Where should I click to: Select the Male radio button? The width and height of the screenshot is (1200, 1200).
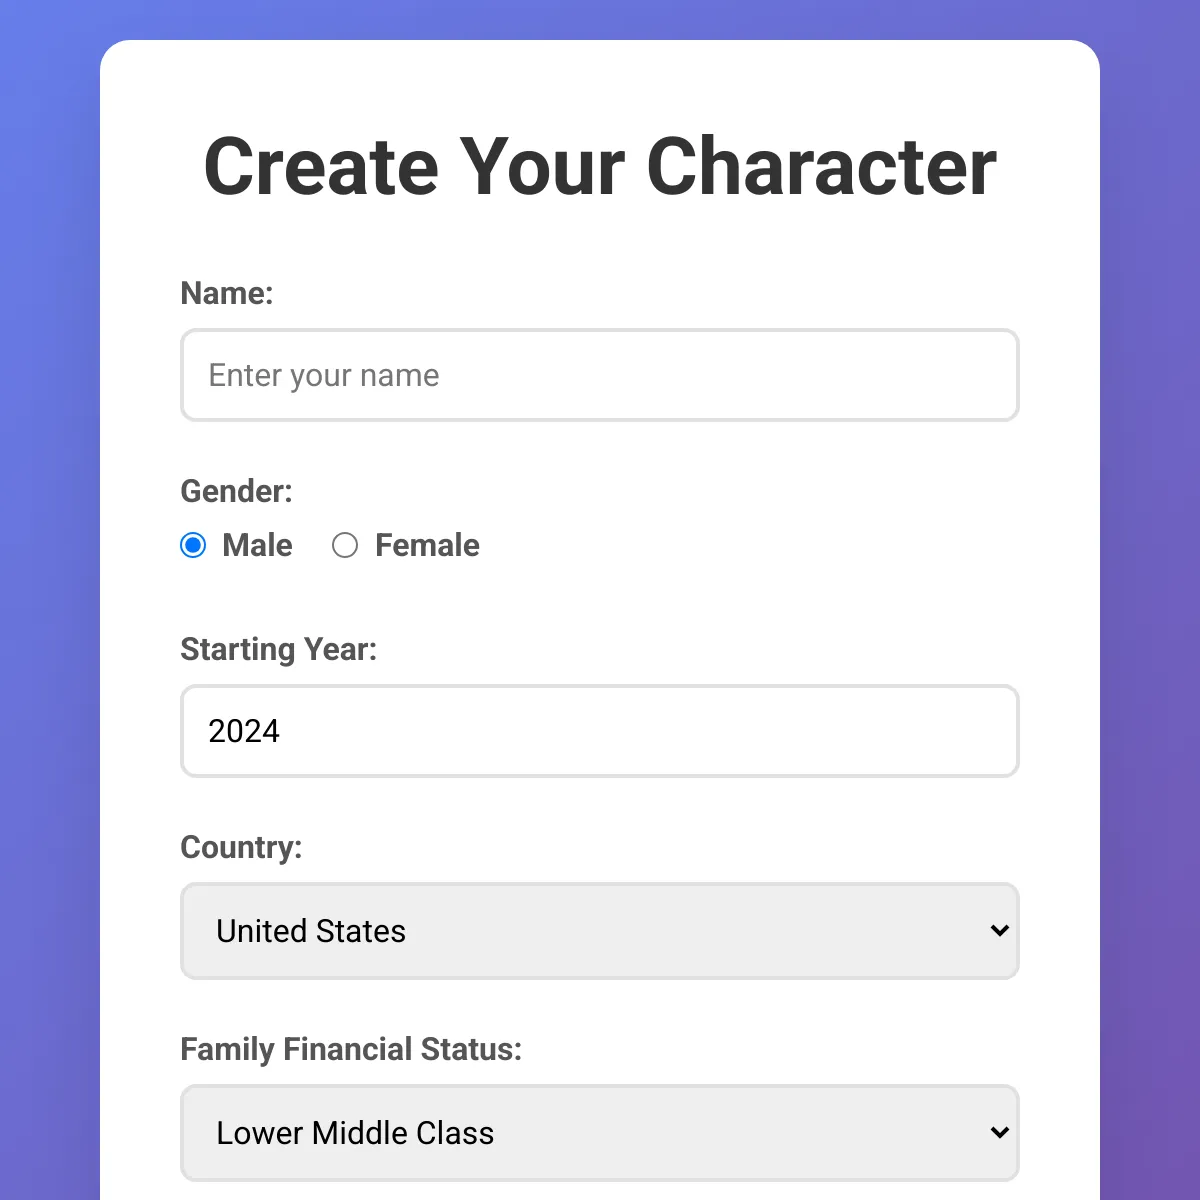point(193,545)
